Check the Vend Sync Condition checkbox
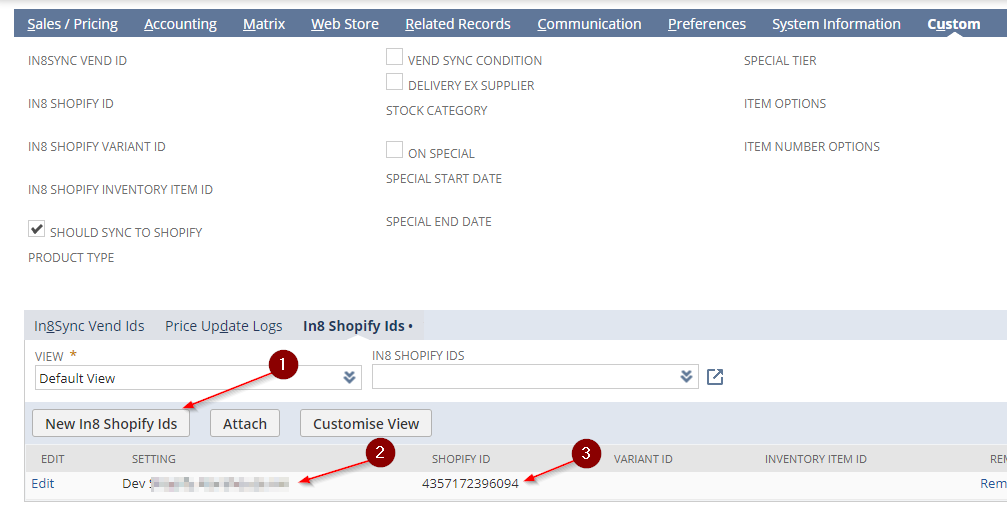This screenshot has width=1007, height=528. (395, 58)
